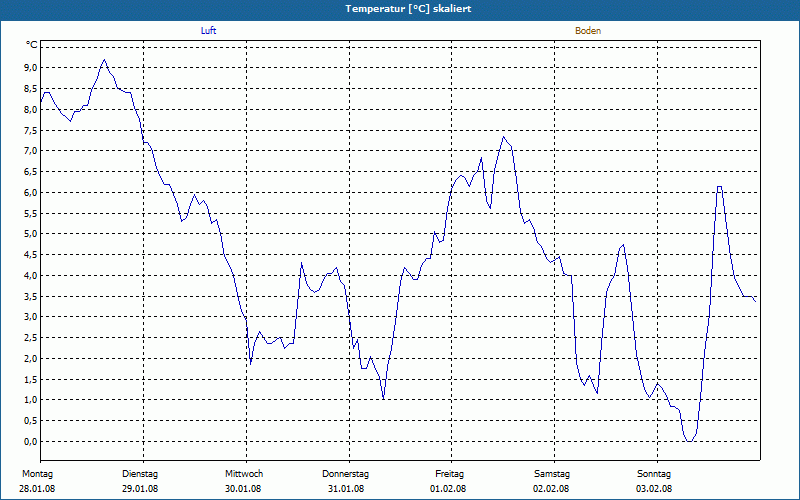Viewport: 800px width, 500px height.
Task: Click the "7,5" y-axis value
Action: [31, 130]
